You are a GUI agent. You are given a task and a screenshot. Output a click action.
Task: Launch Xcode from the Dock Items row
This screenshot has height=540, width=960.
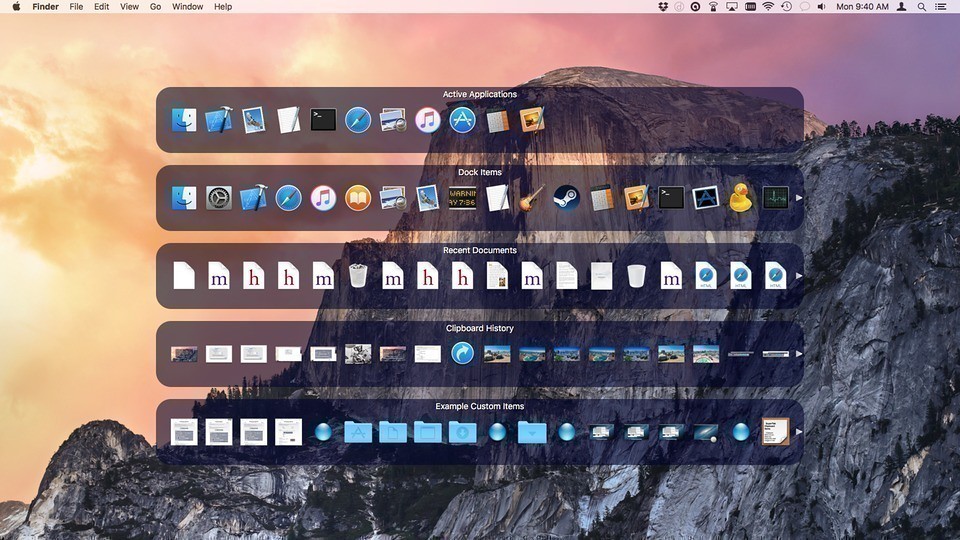click(253, 198)
